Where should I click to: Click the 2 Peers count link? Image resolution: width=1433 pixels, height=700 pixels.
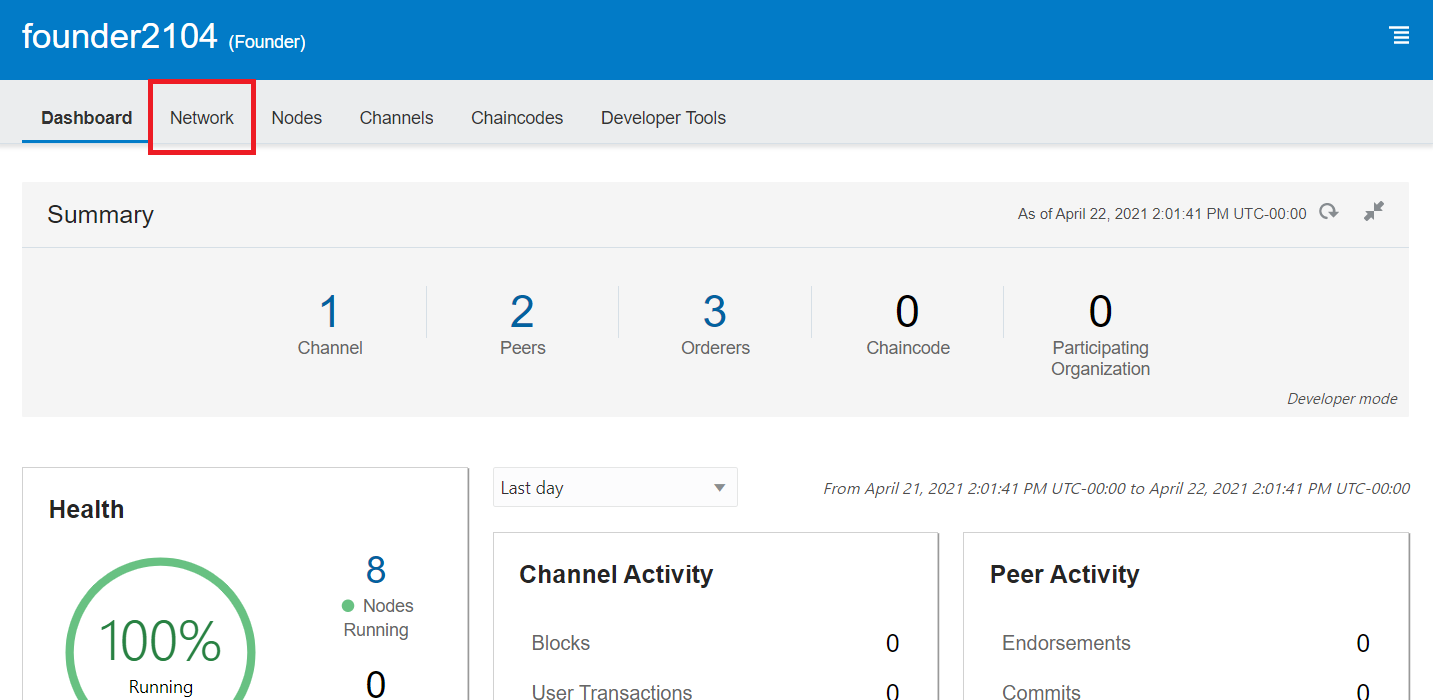tap(522, 312)
